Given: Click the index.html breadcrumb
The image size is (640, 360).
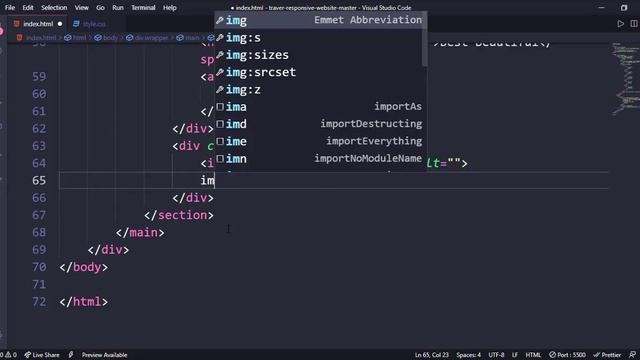Looking at the screenshot, I should point(41,38).
